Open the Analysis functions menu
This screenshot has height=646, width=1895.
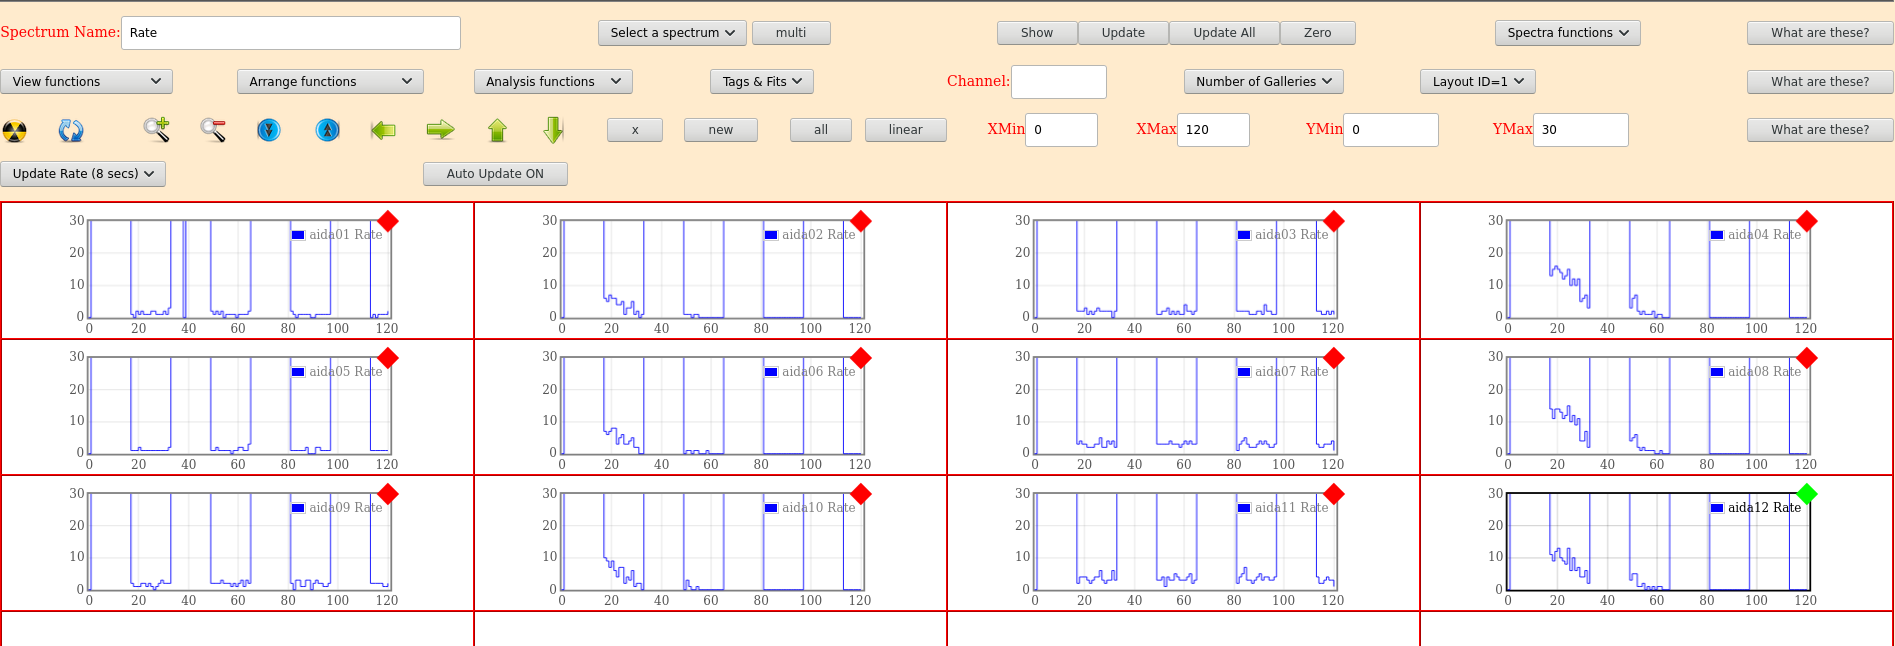[x=553, y=82]
